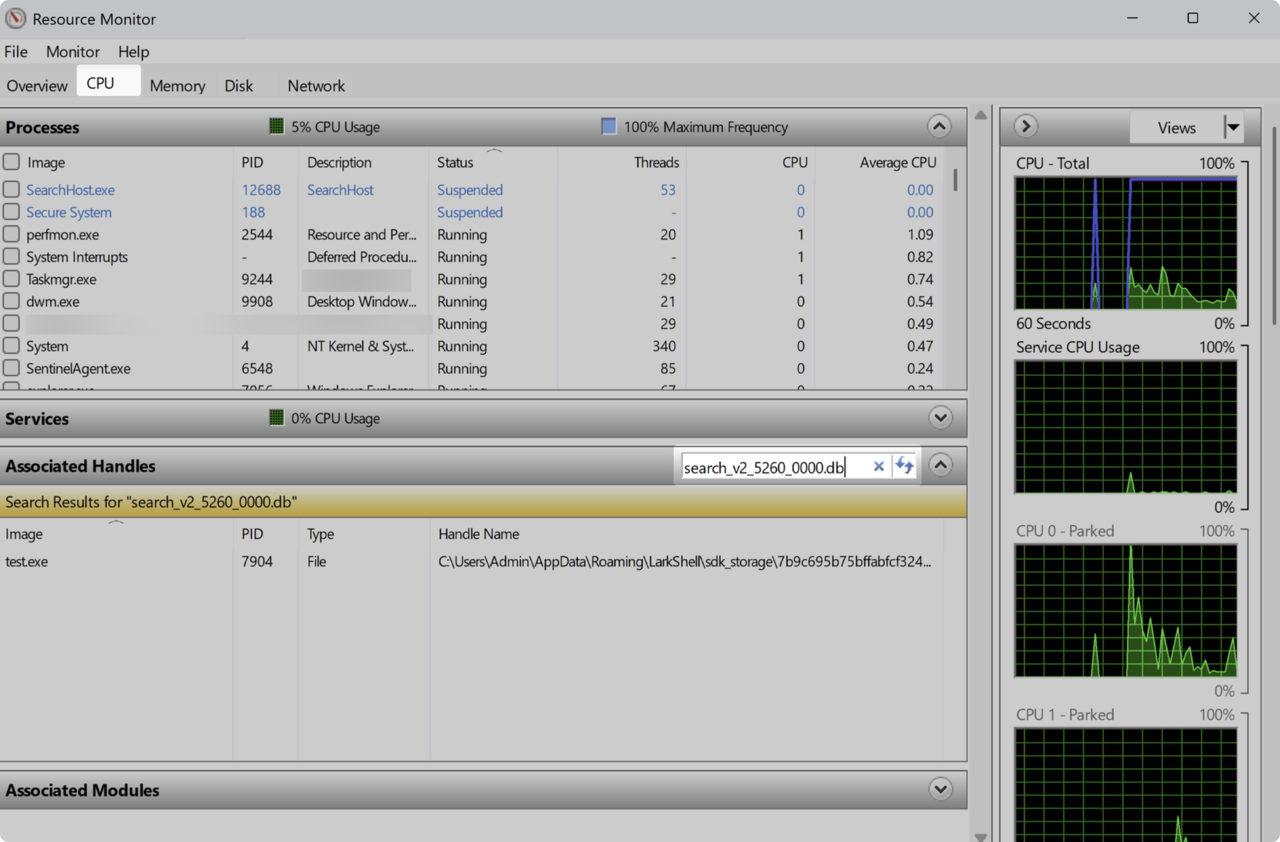Check the System process checkbox
The height and width of the screenshot is (842, 1280).
[x=11, y=345]
